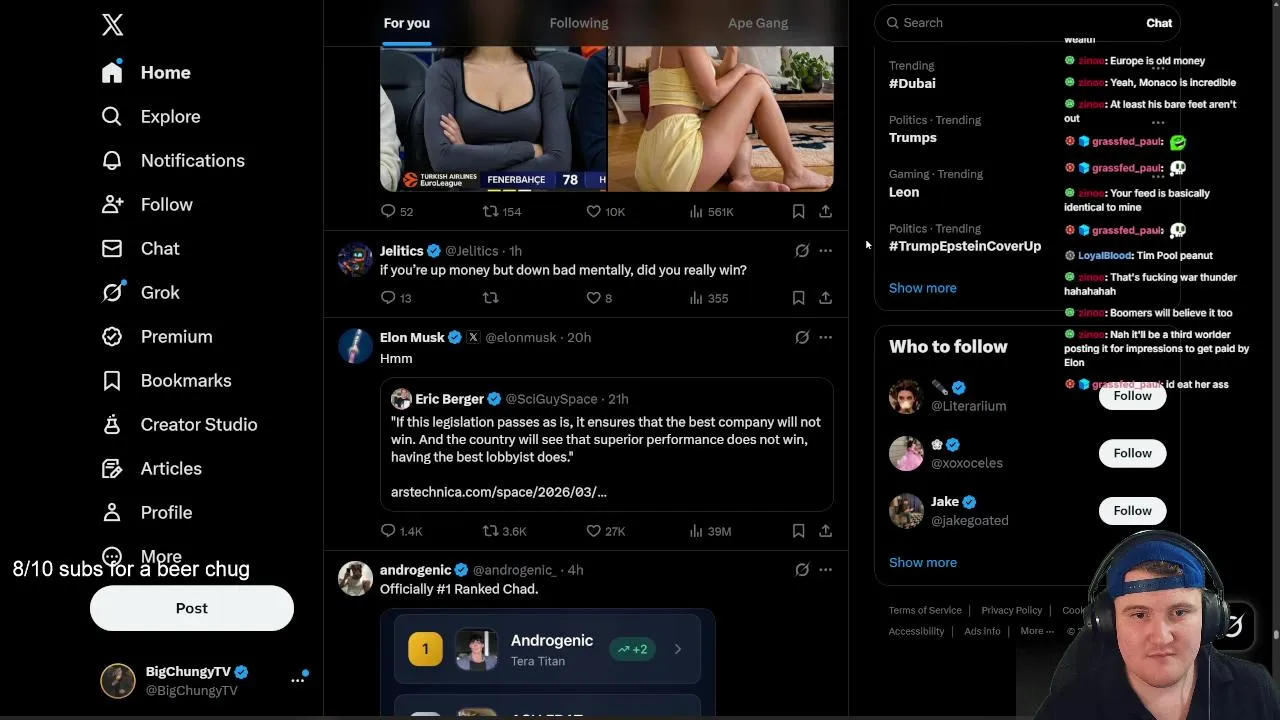Open Chat in sidebar
Viewport: 1280px width, 720px height.
(x=140, y=248)
